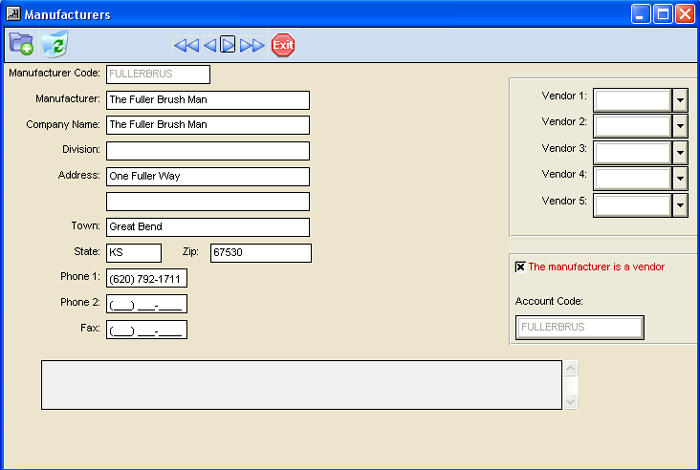The height and width of the screenshot is (470, 700).
Task: Go to the next record
Action: click(x=228, y=45)
